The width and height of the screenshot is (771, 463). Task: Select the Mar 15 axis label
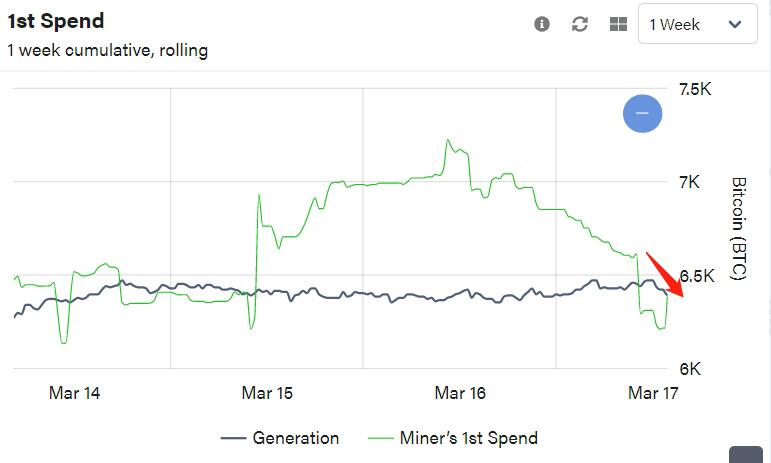pos(267,393)
